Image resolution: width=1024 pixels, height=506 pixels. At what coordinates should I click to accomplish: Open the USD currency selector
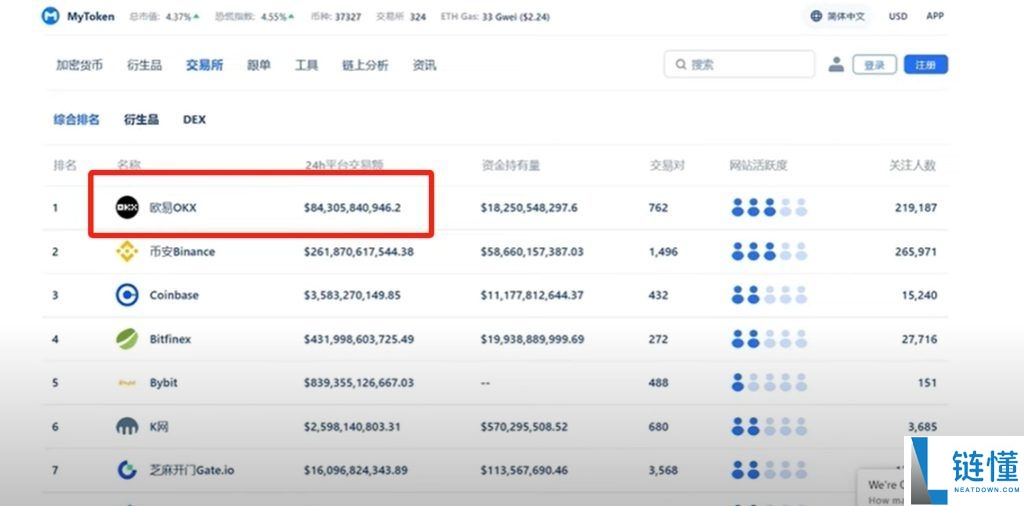[898, 17]
